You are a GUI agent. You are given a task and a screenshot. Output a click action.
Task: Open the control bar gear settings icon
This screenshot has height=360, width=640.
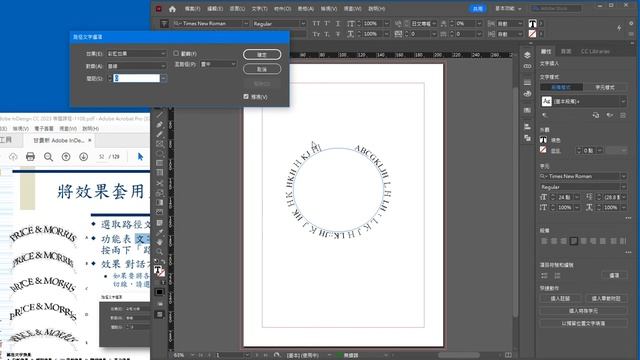(631, 23)
